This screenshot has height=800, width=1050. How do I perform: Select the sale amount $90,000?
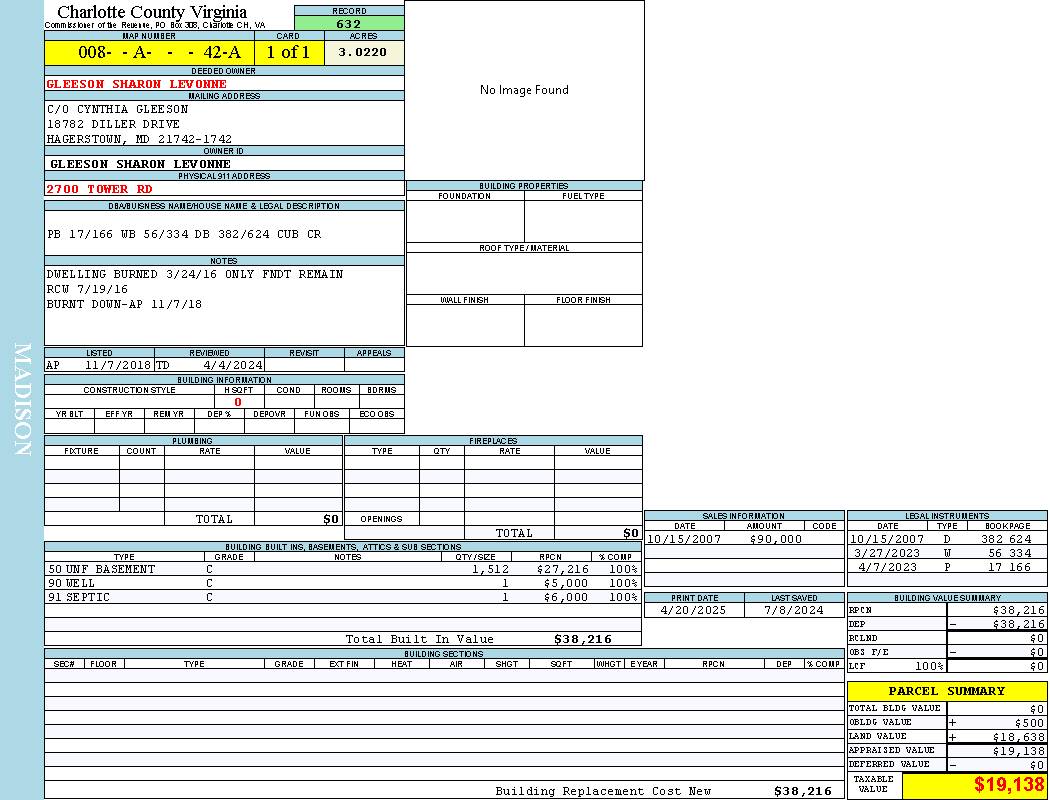point(775,539)
